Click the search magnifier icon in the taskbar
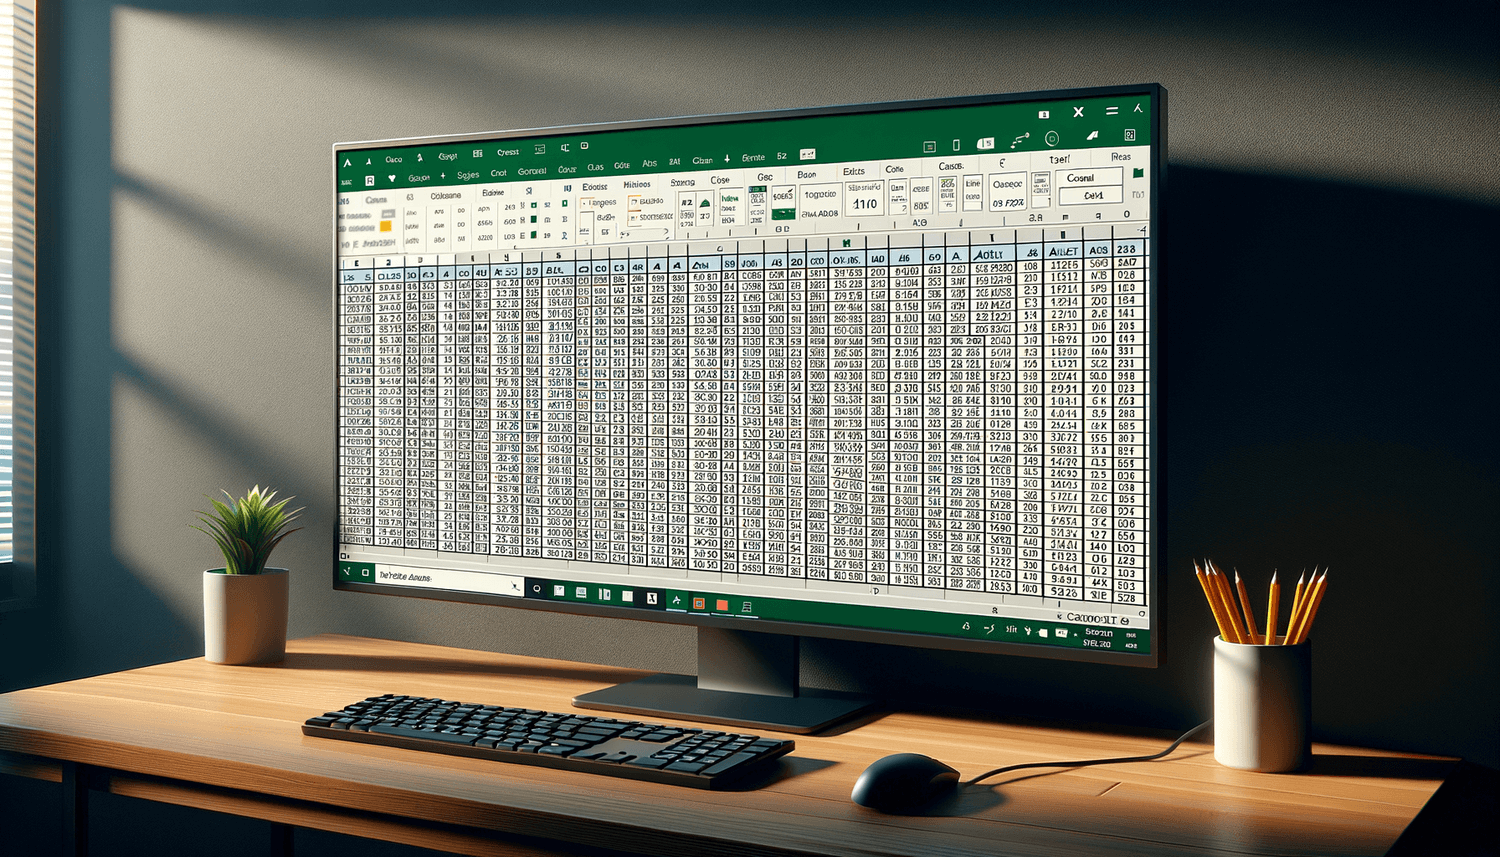Image resolution: width=1500 pixels, height=857 pixels. (x=536, y=589)
